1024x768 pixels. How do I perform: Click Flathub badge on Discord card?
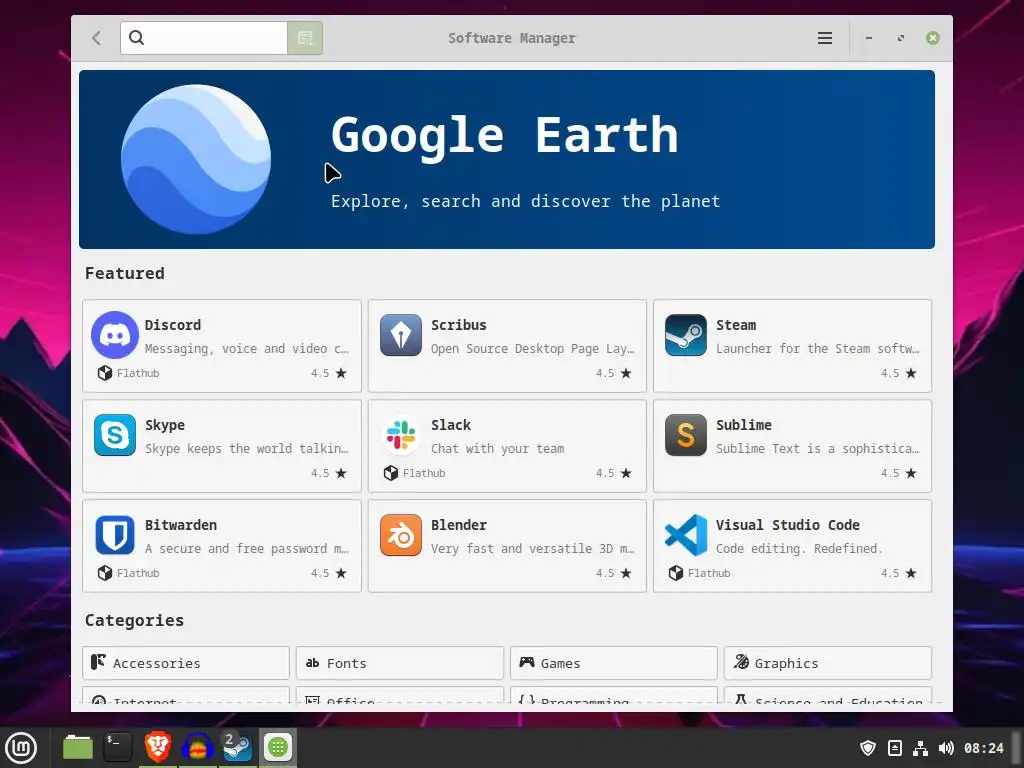click(129, 374)
